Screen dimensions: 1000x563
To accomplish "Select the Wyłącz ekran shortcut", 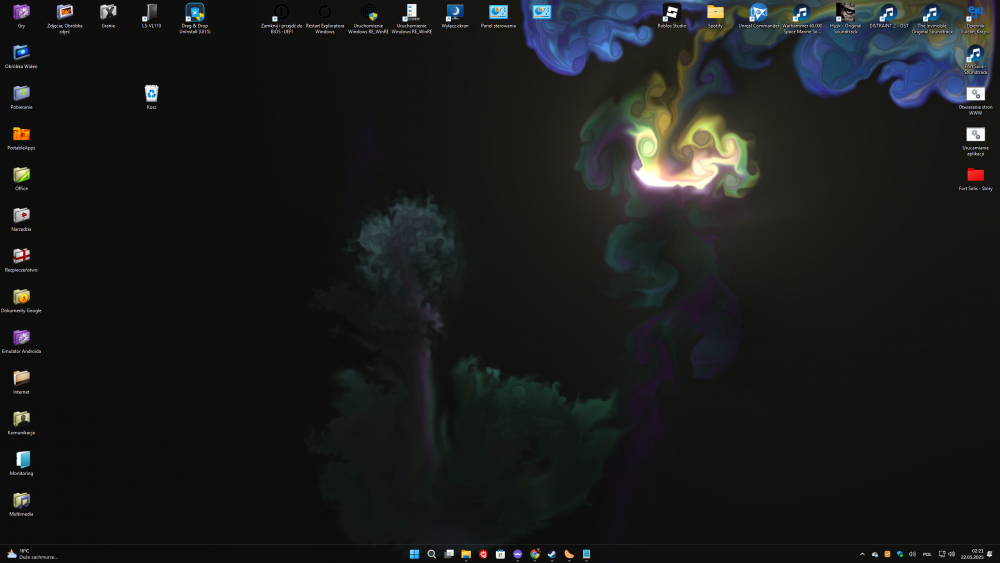I will [x=455, y=13].
